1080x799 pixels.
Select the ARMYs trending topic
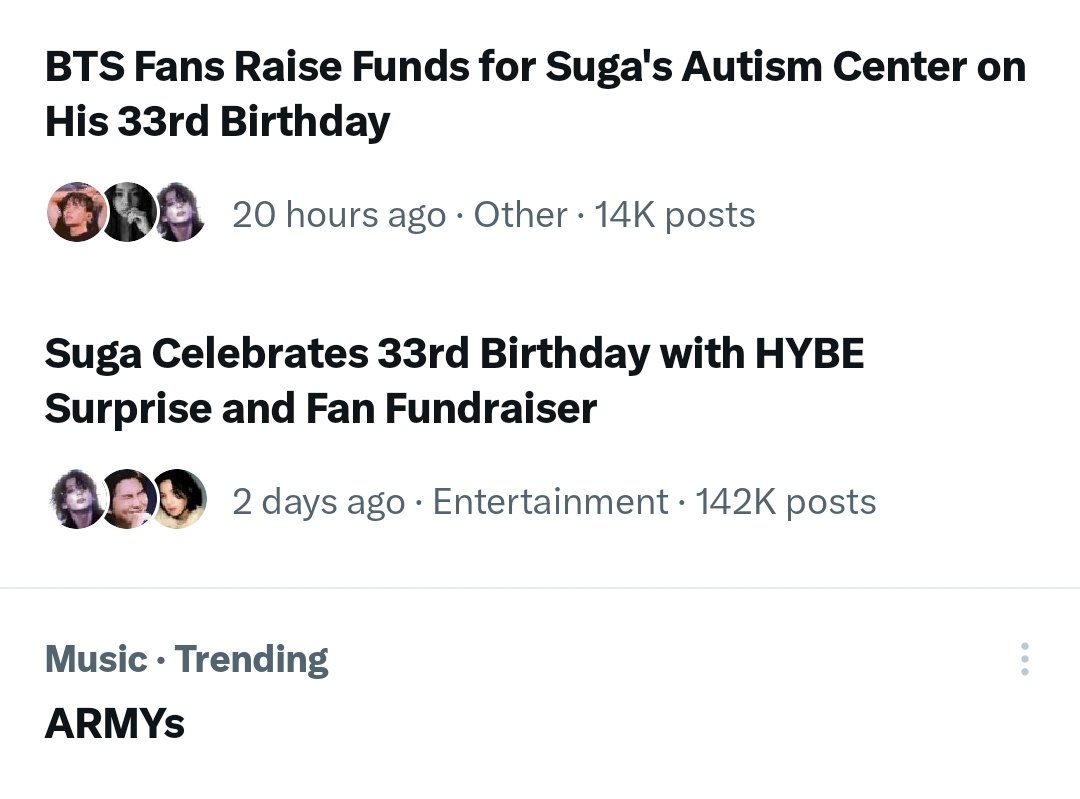pyautogui.click(x=114, y=723)
